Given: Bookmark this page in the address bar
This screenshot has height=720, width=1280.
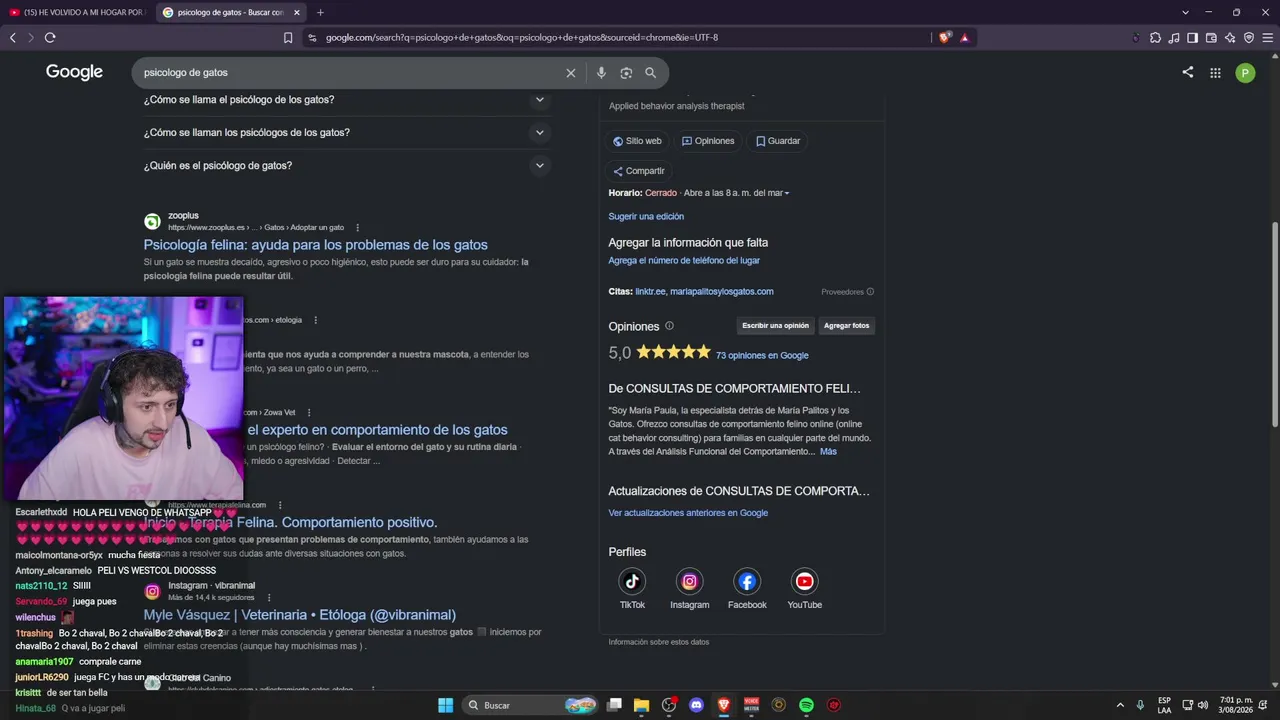Looking at the screenshot, I should [288, 38].
